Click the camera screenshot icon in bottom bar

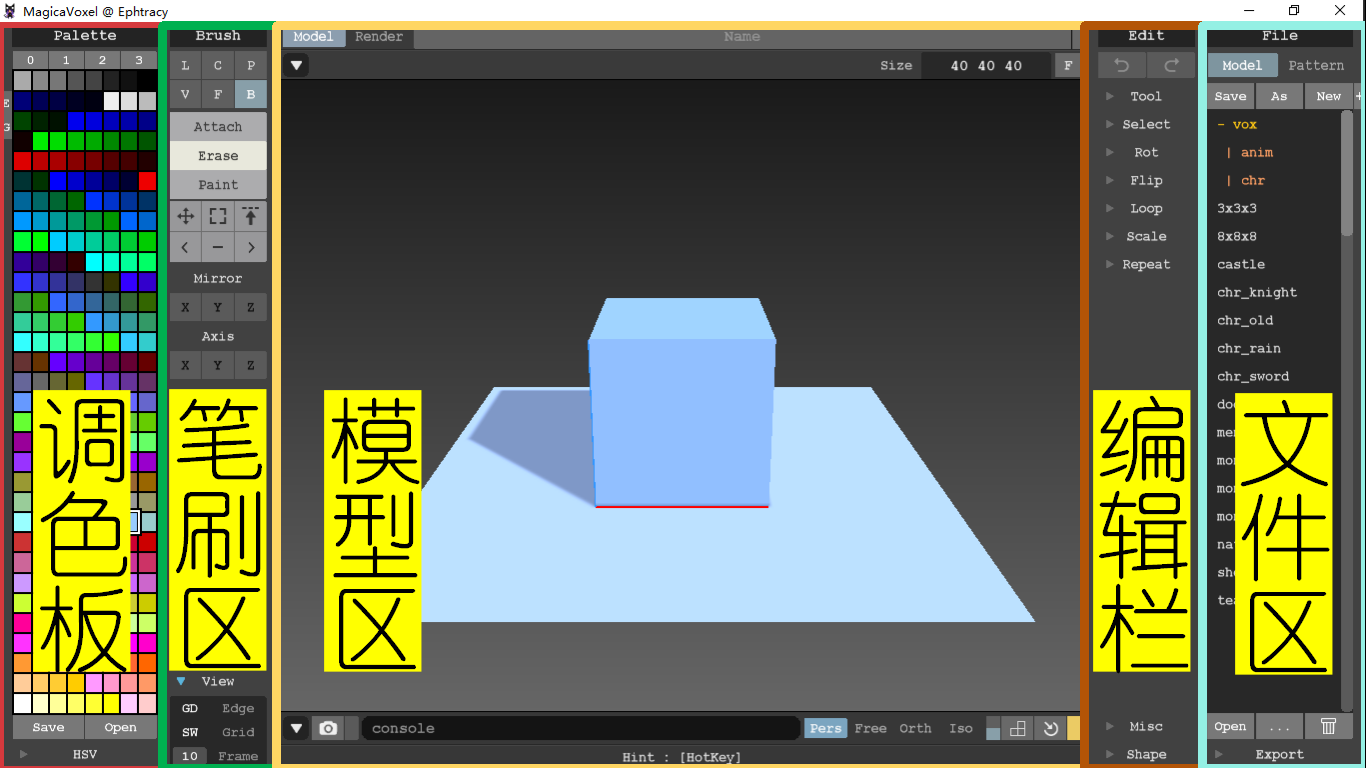click(x=329, y=728)
